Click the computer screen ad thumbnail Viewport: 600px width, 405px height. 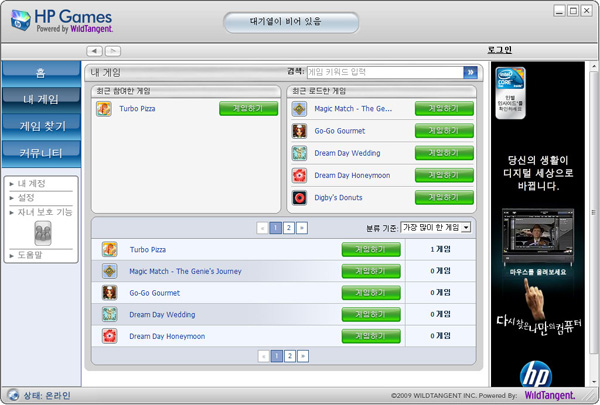pyautogui.click(x=538, y=237)
